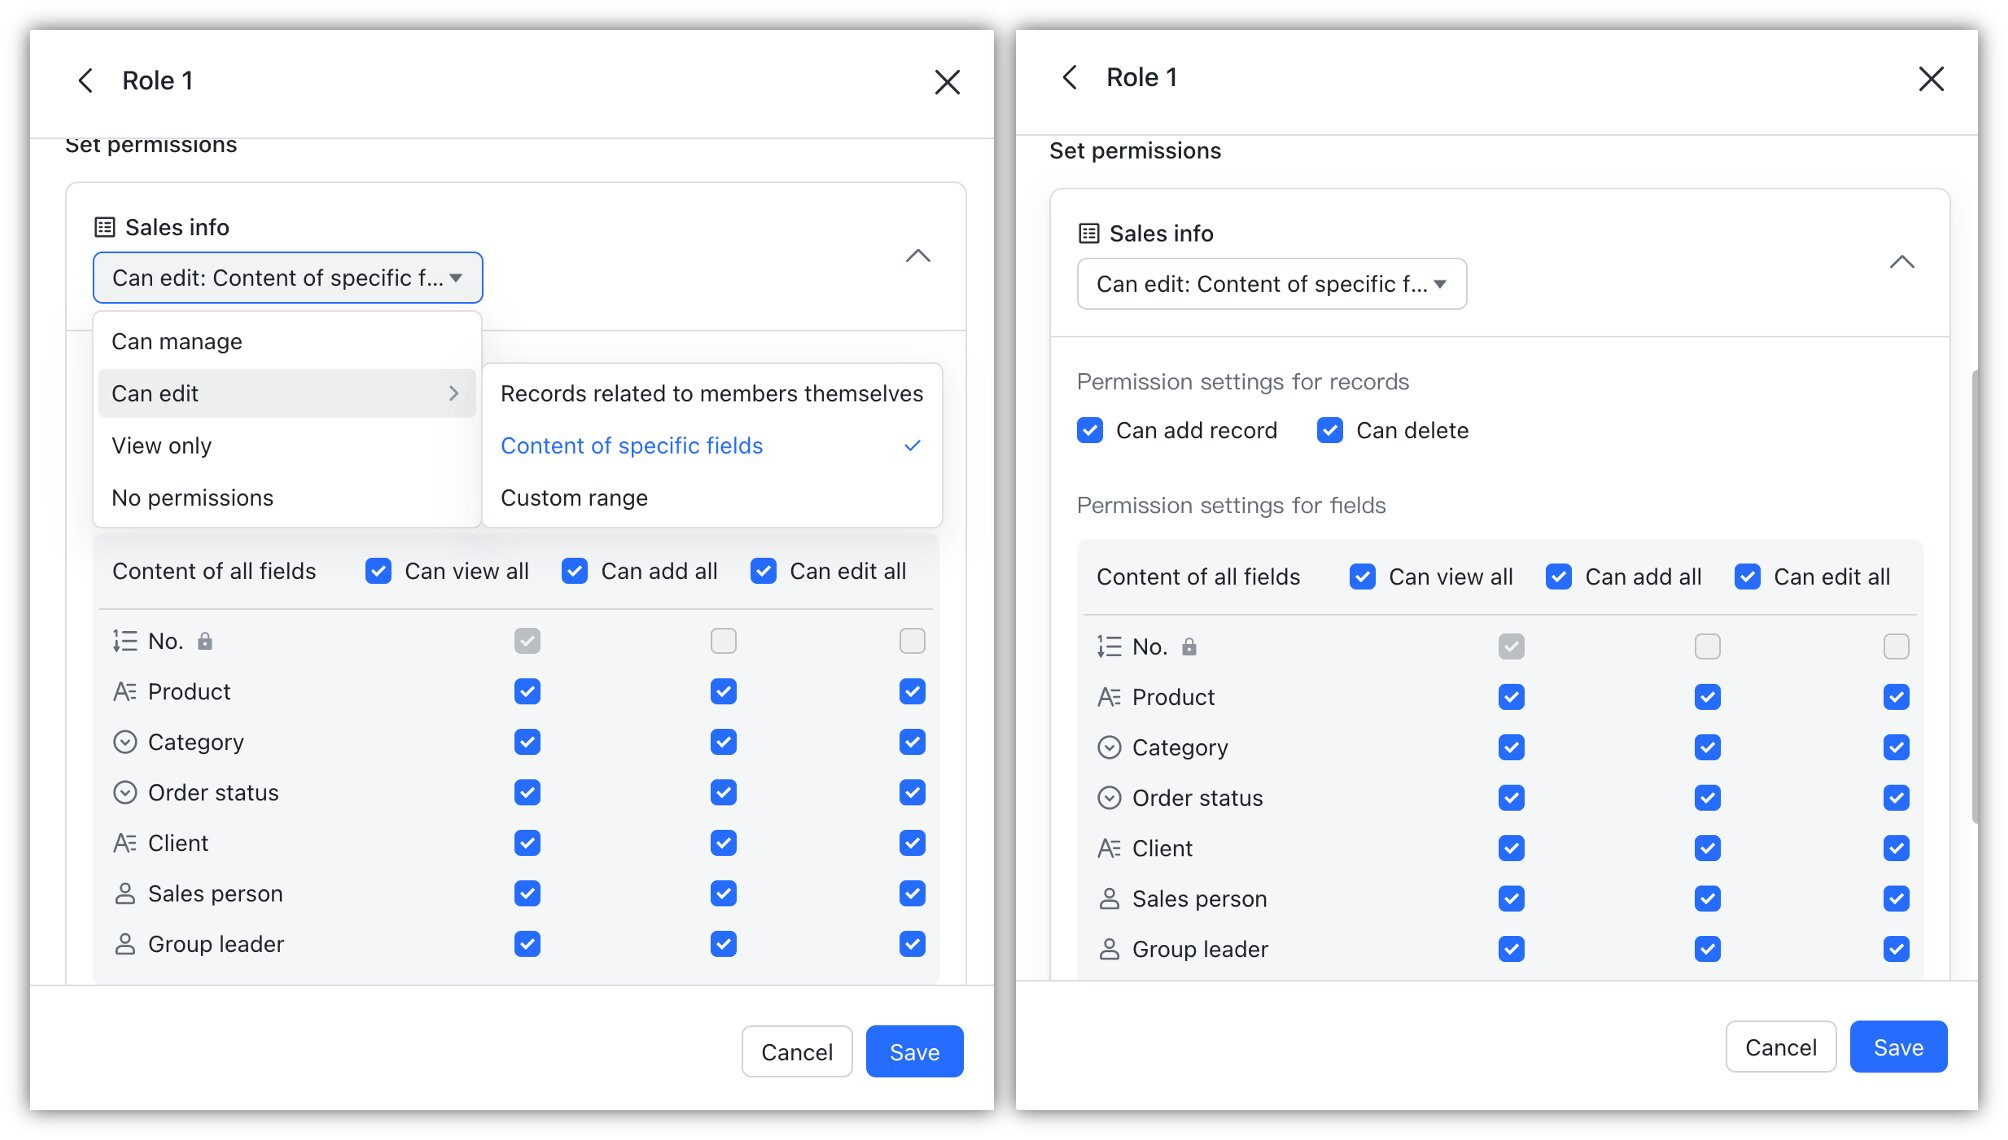Screen dimensions: 2008x1140
Task: Select Custom range submenu option
Action: [574, 498]
